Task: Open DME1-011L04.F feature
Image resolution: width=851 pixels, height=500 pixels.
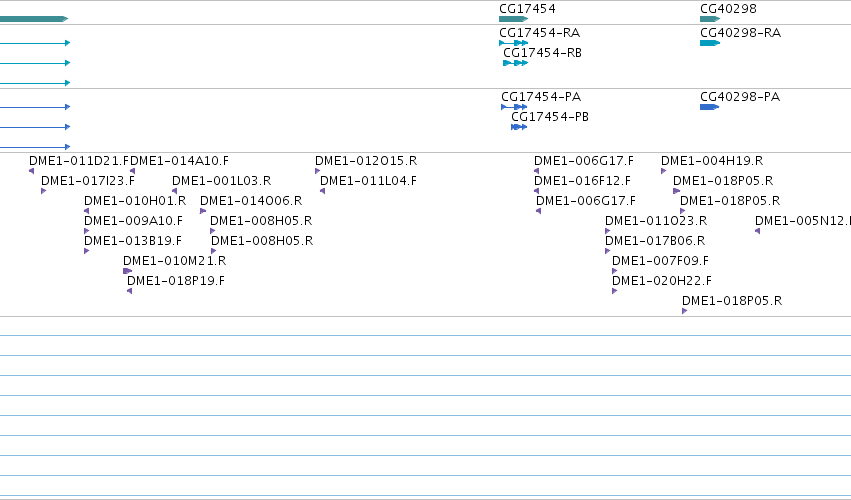Action: 369,181
